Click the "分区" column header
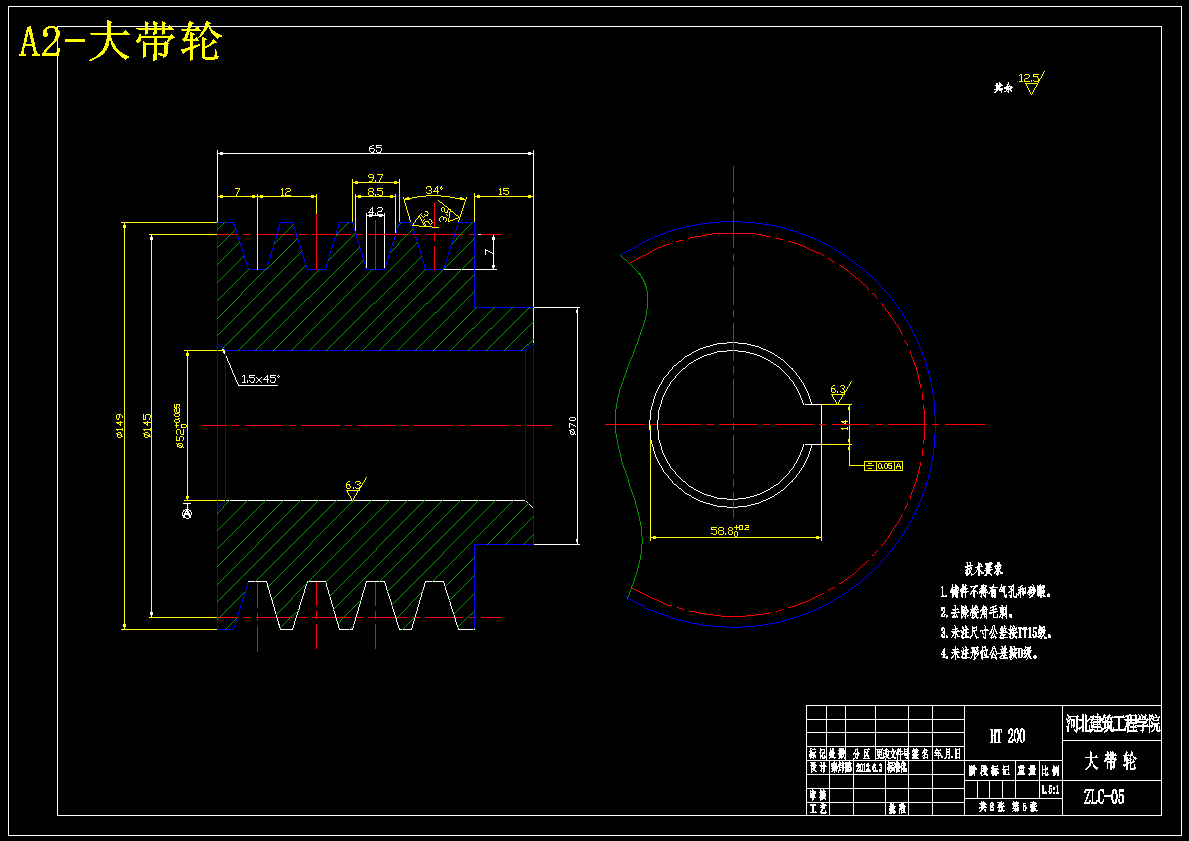The height and width of the screenshot is (841, 1189). 861,754
